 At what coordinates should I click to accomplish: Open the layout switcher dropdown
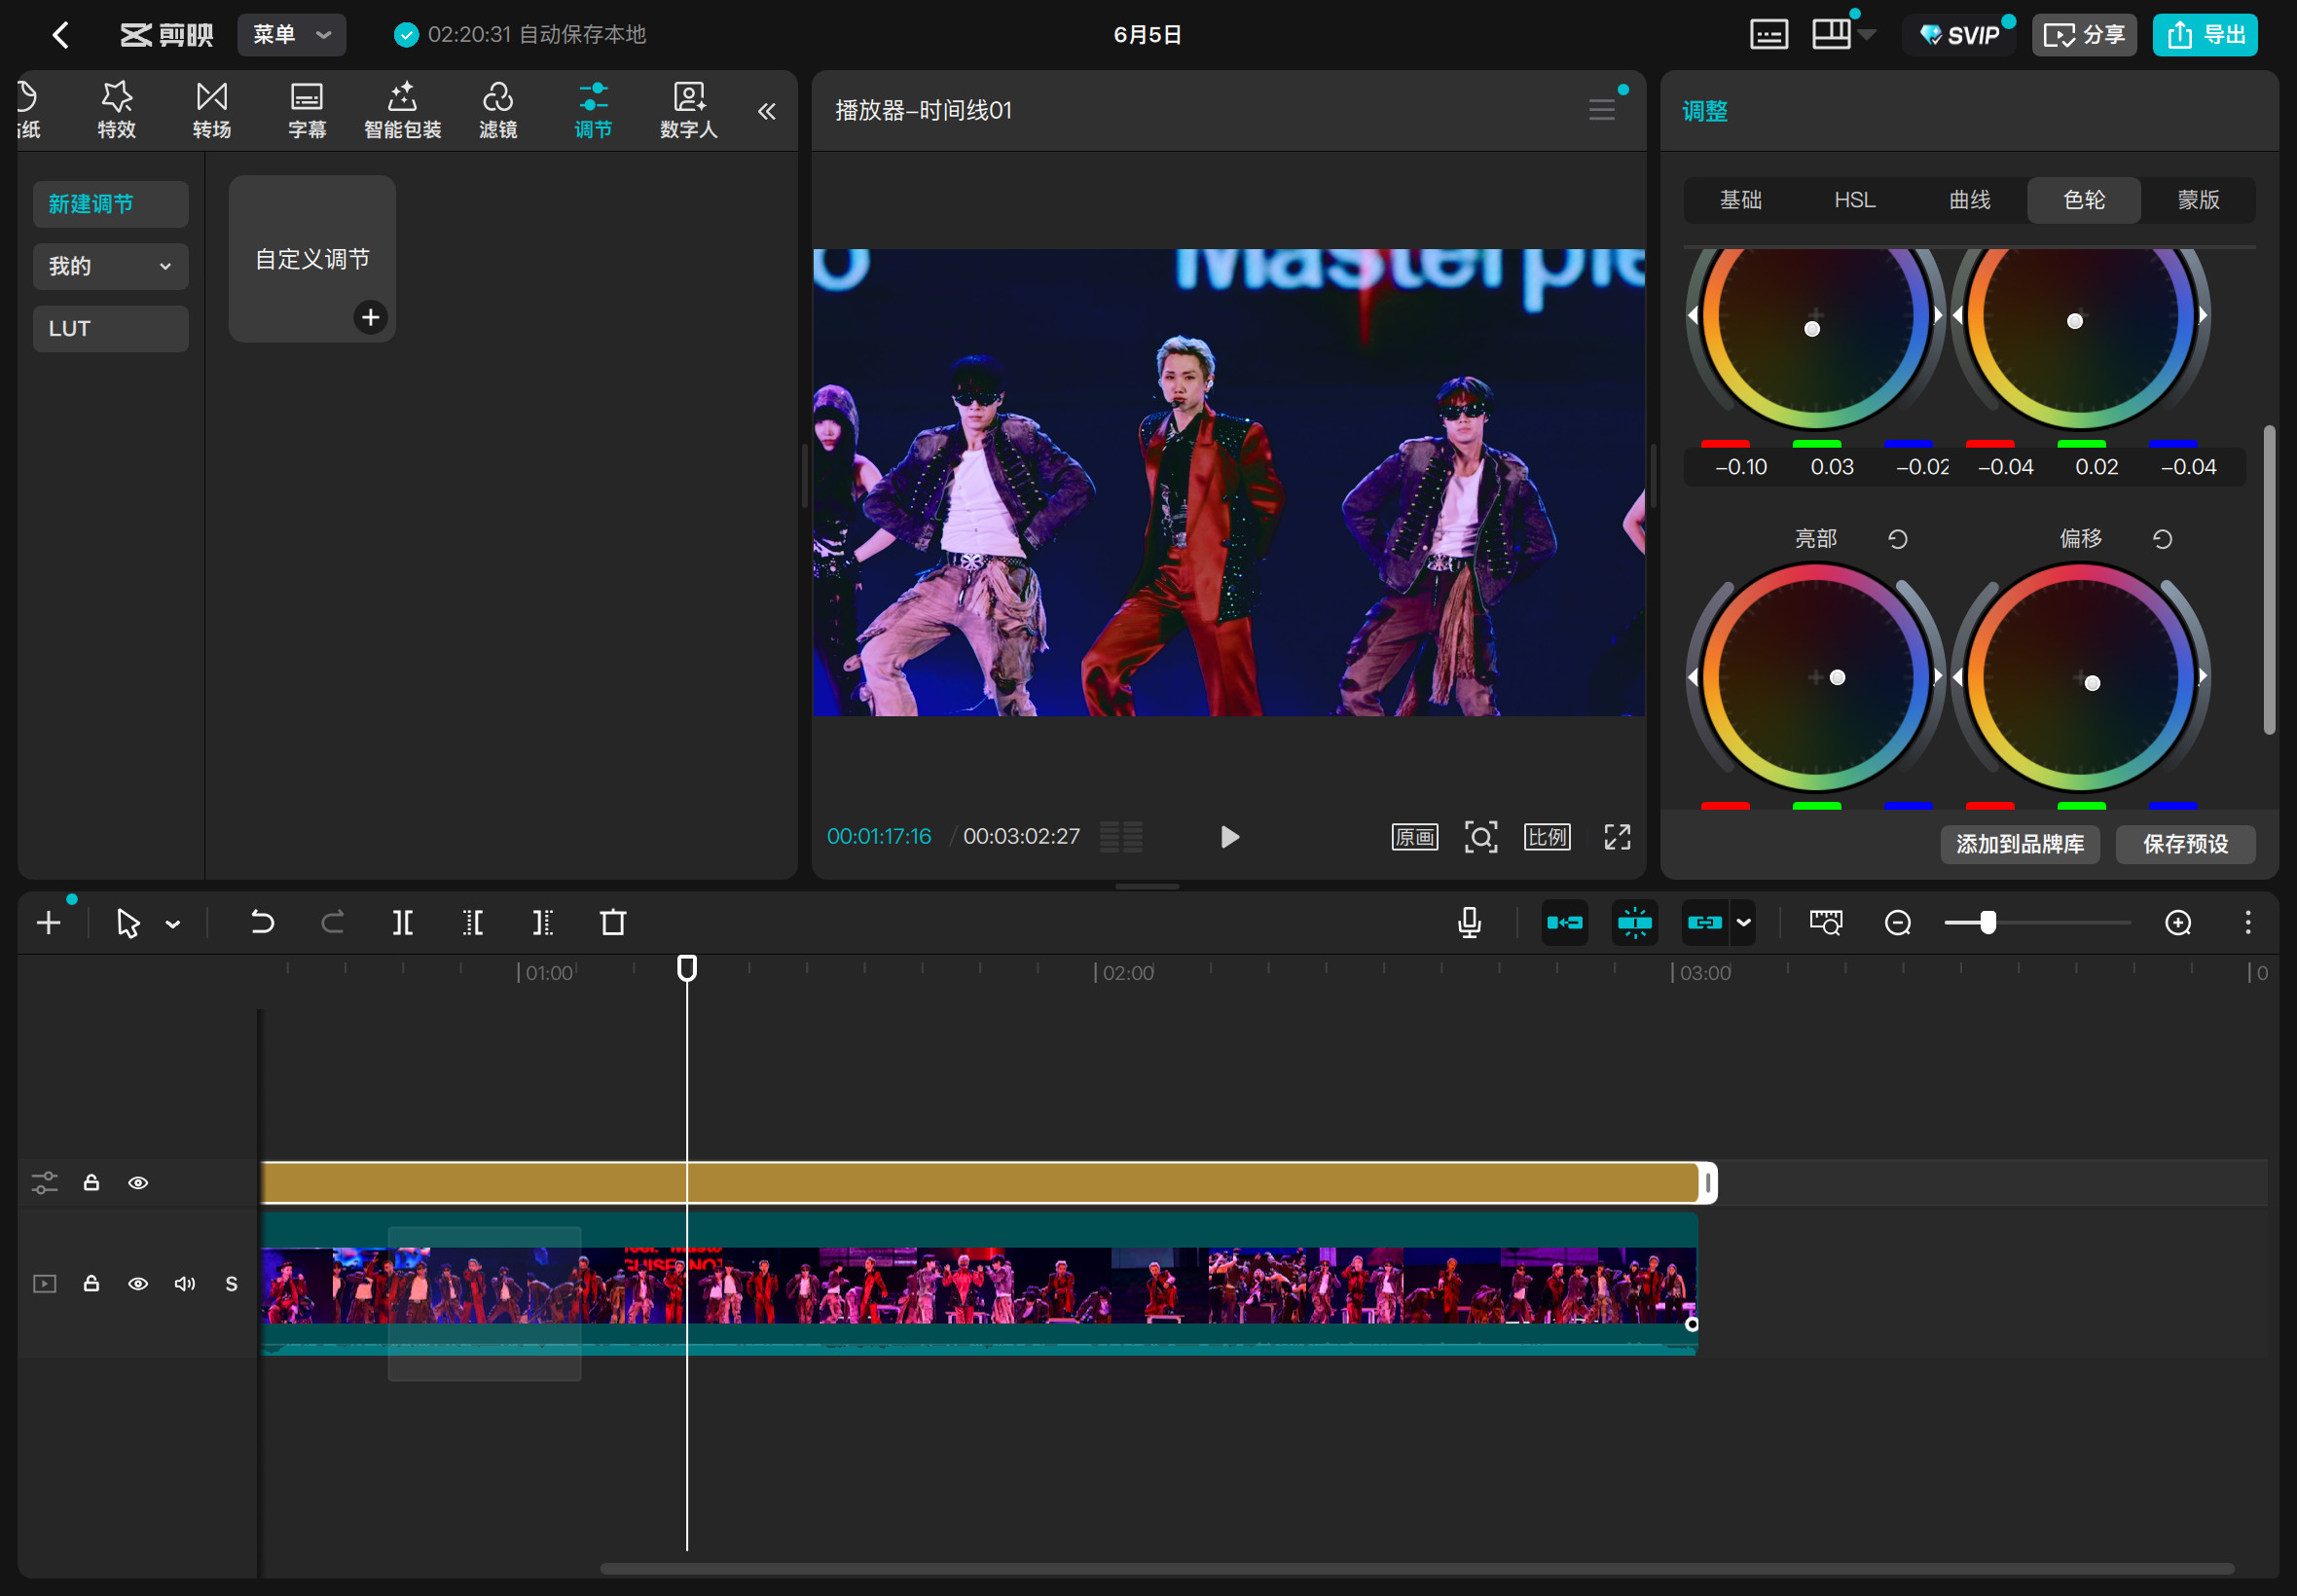pyautogui.click(x=1843, y=35)
